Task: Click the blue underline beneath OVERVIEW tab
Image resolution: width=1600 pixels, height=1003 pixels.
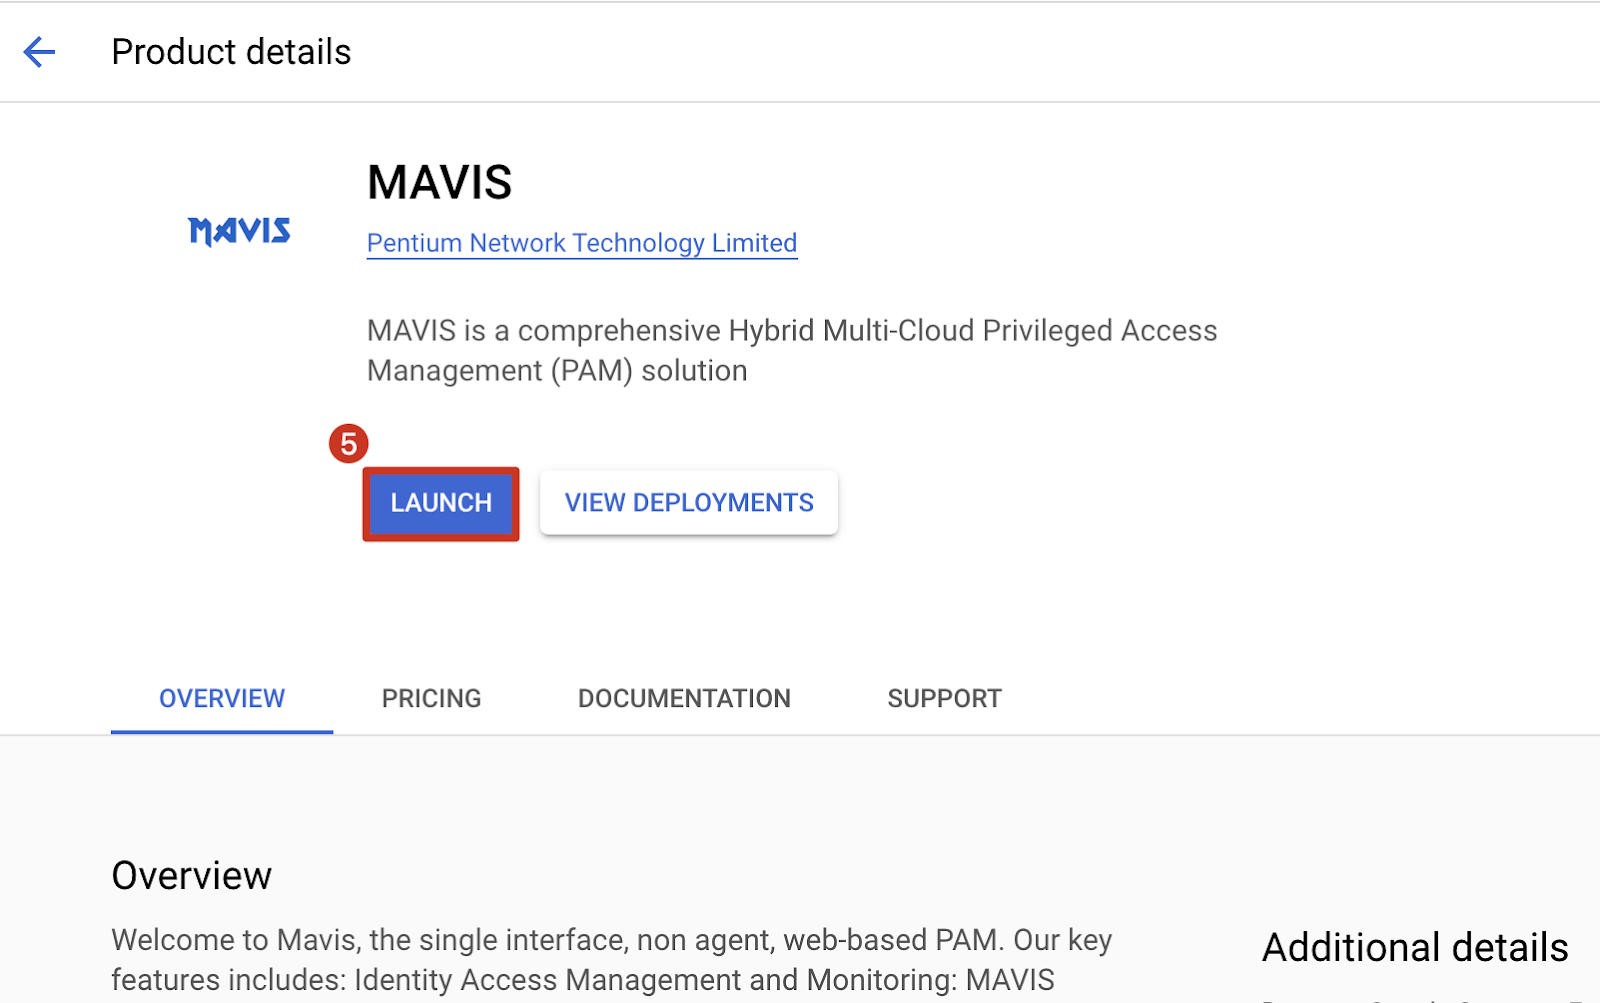Action: coord(222,732)
